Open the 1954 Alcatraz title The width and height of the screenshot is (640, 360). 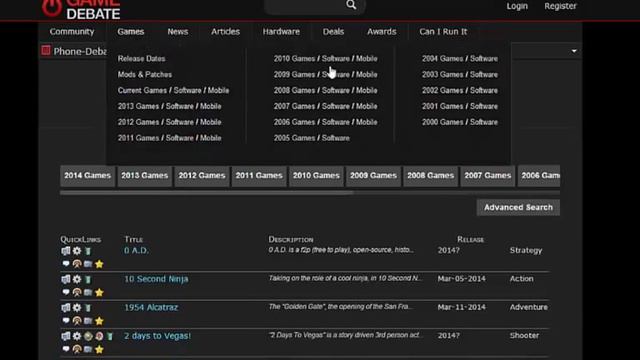click(x=151, y=307)
